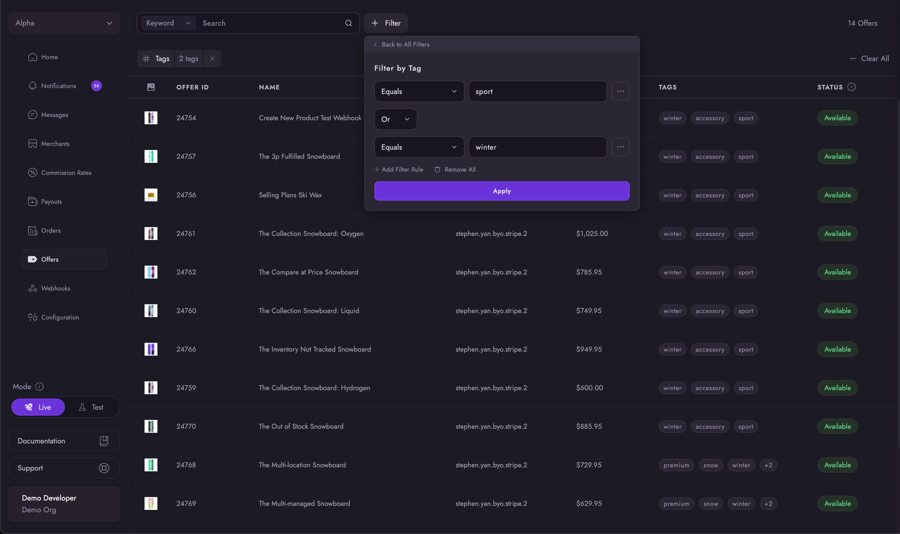Click premium tag on The Multi-location Snowboard

tap(676, 465)
